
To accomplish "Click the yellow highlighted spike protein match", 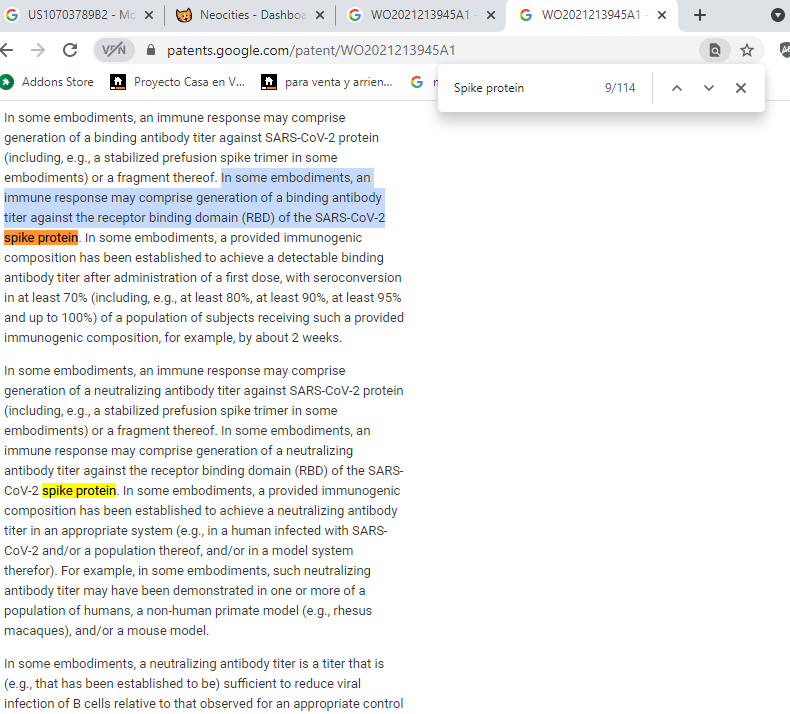I will point(79,491).
